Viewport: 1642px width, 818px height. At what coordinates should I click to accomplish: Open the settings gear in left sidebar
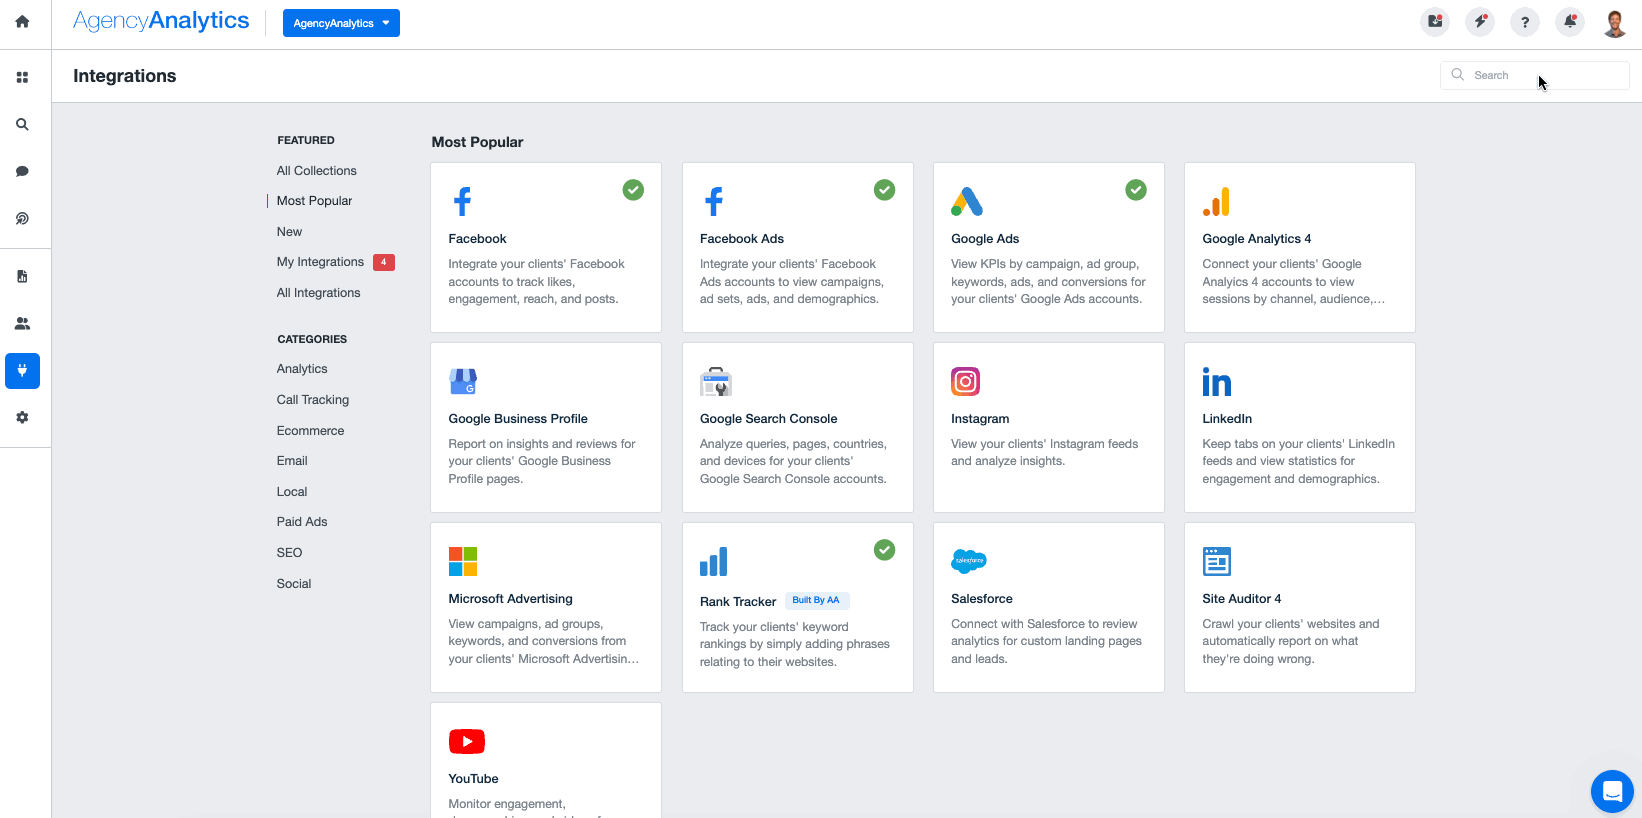tap(22, 417)
